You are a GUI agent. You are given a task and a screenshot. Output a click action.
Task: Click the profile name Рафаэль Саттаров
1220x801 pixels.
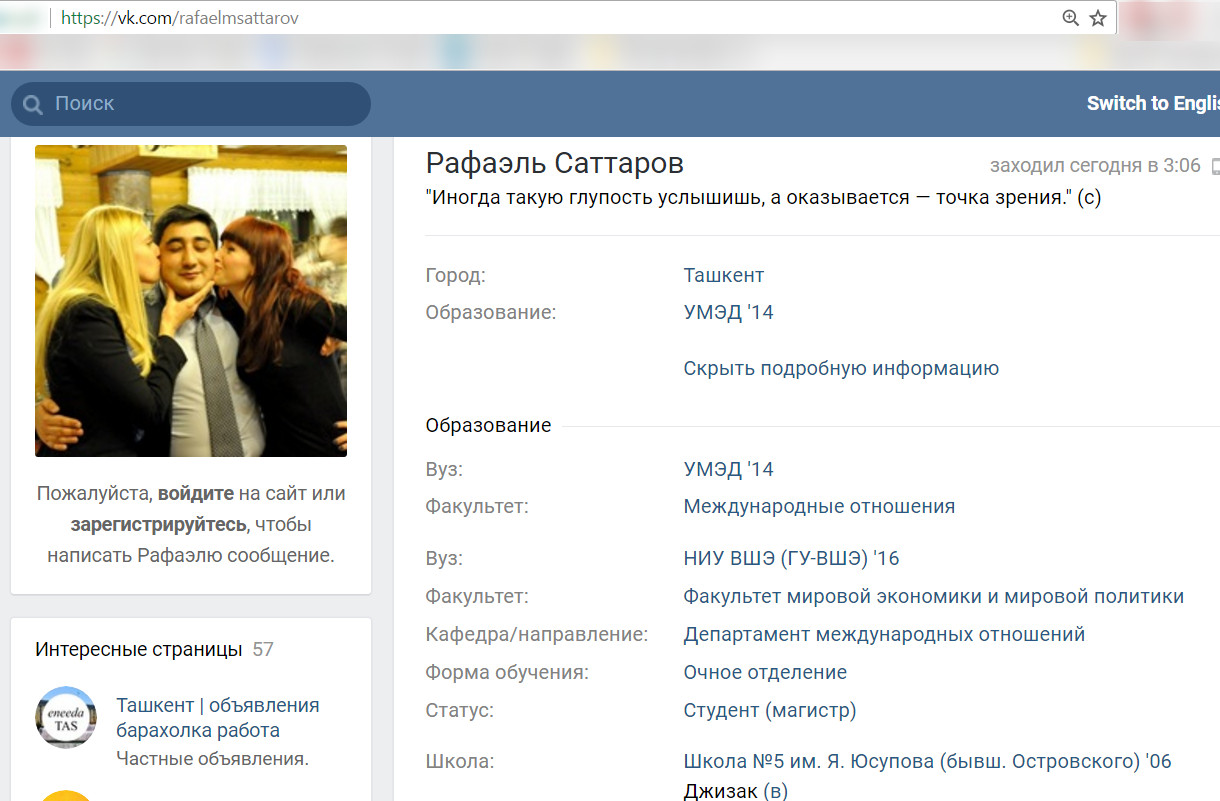point(555,164)
